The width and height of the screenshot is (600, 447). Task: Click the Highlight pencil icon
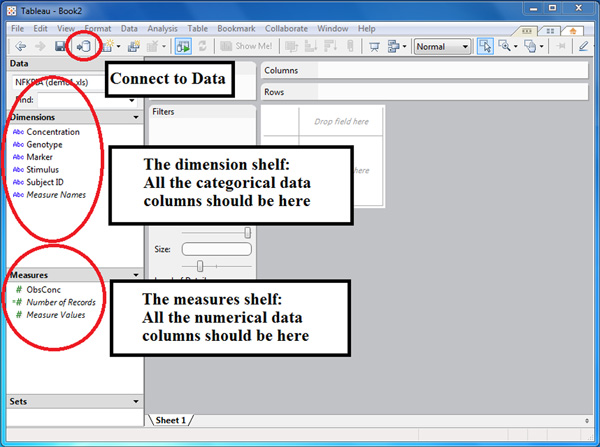583,46
